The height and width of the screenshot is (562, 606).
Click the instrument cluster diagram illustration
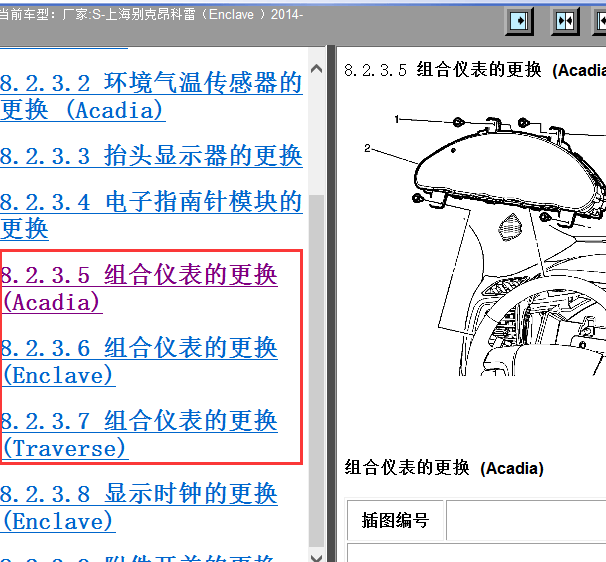483,245
